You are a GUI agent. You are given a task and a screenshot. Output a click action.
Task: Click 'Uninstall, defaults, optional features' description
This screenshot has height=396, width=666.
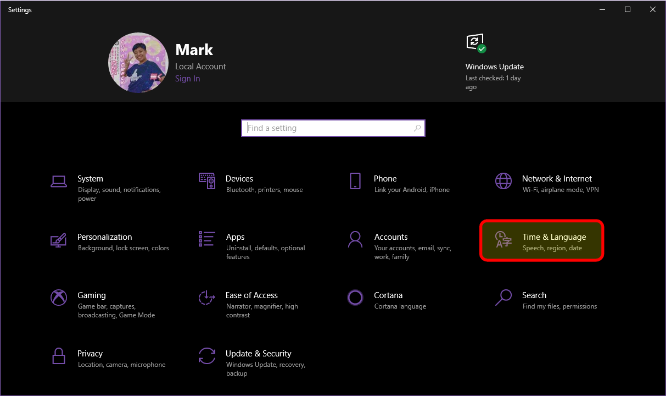[265, 252]
